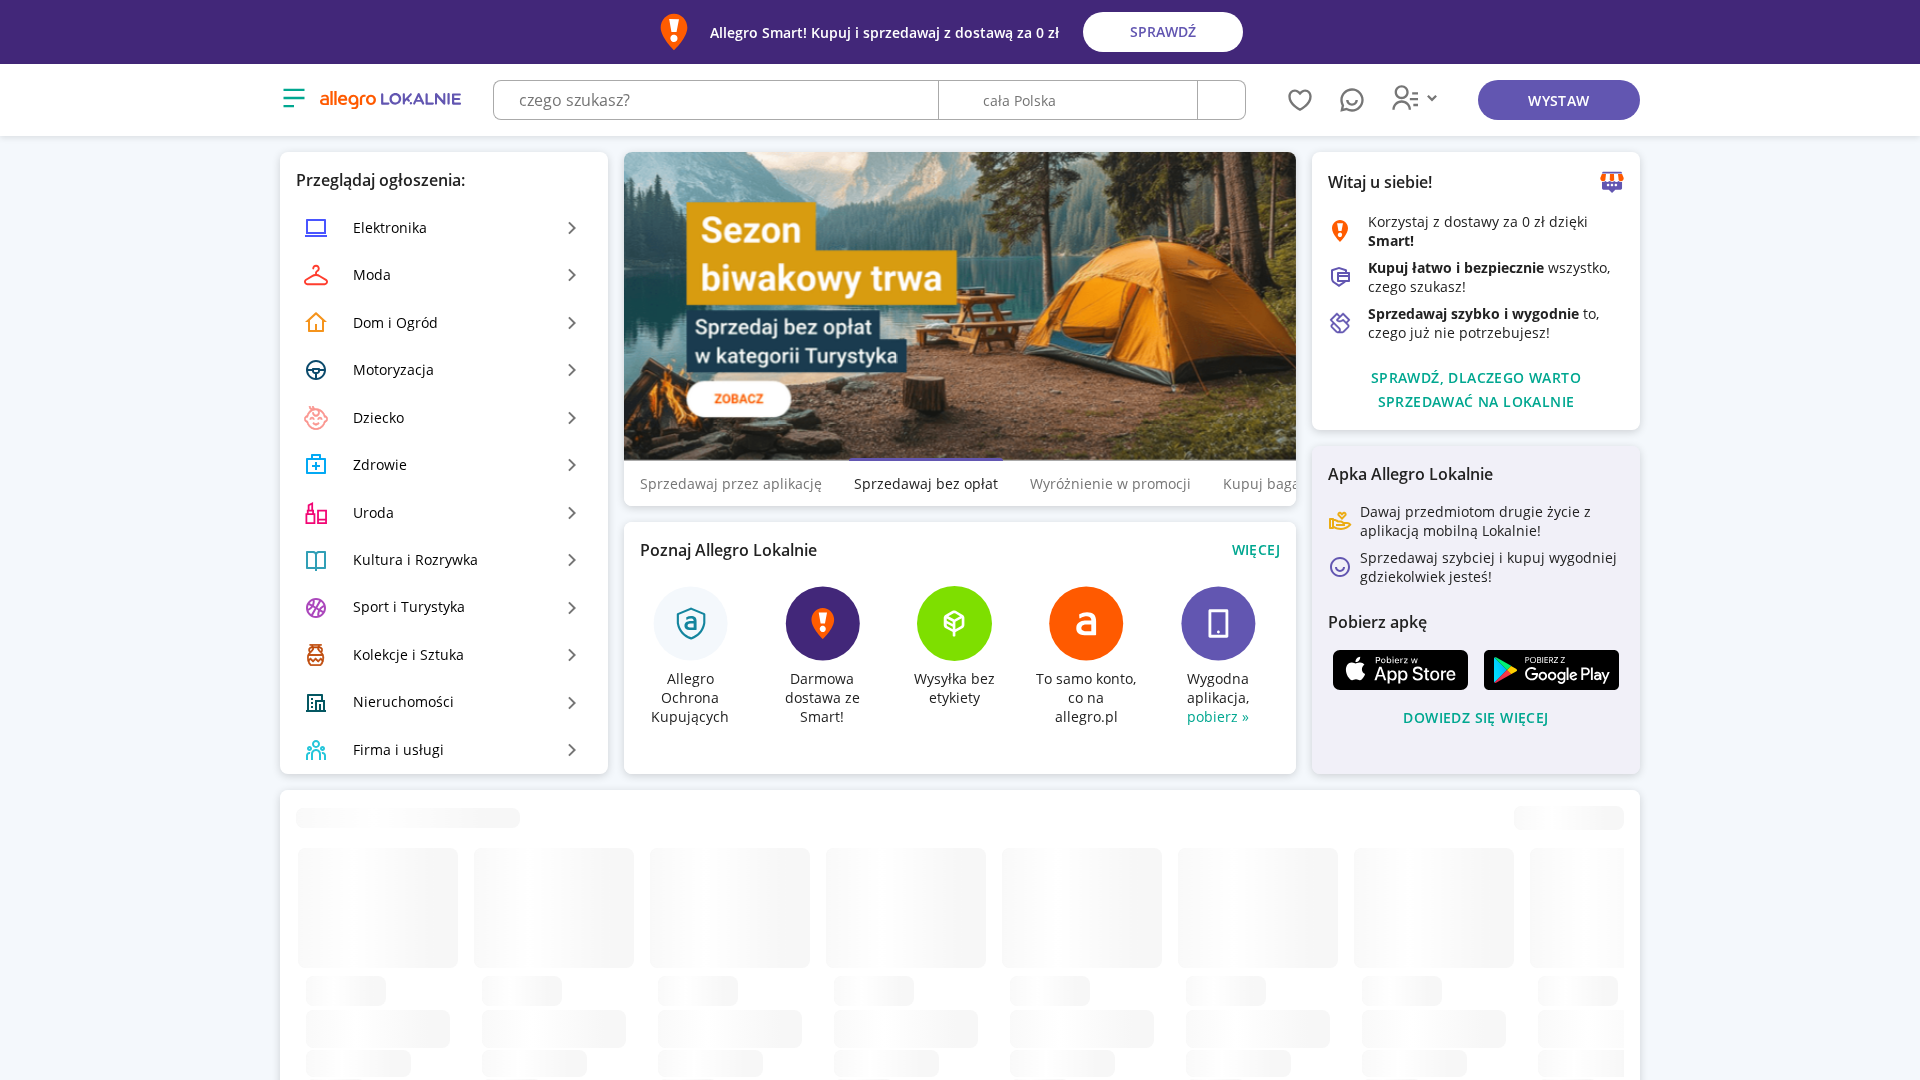Expand the Kolekcje i Sztuka chevron
The width and height of the screenshot is (1920, 1080).
click(572, 655)
